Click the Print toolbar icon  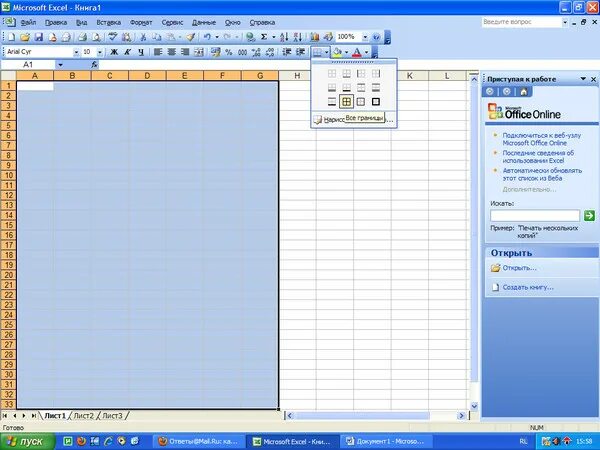point(82,37)
